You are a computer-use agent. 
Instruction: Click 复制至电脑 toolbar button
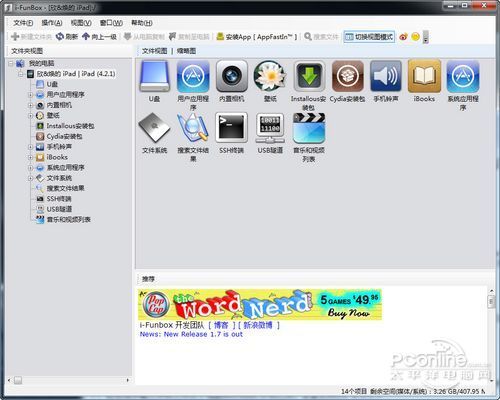point(189,37)
